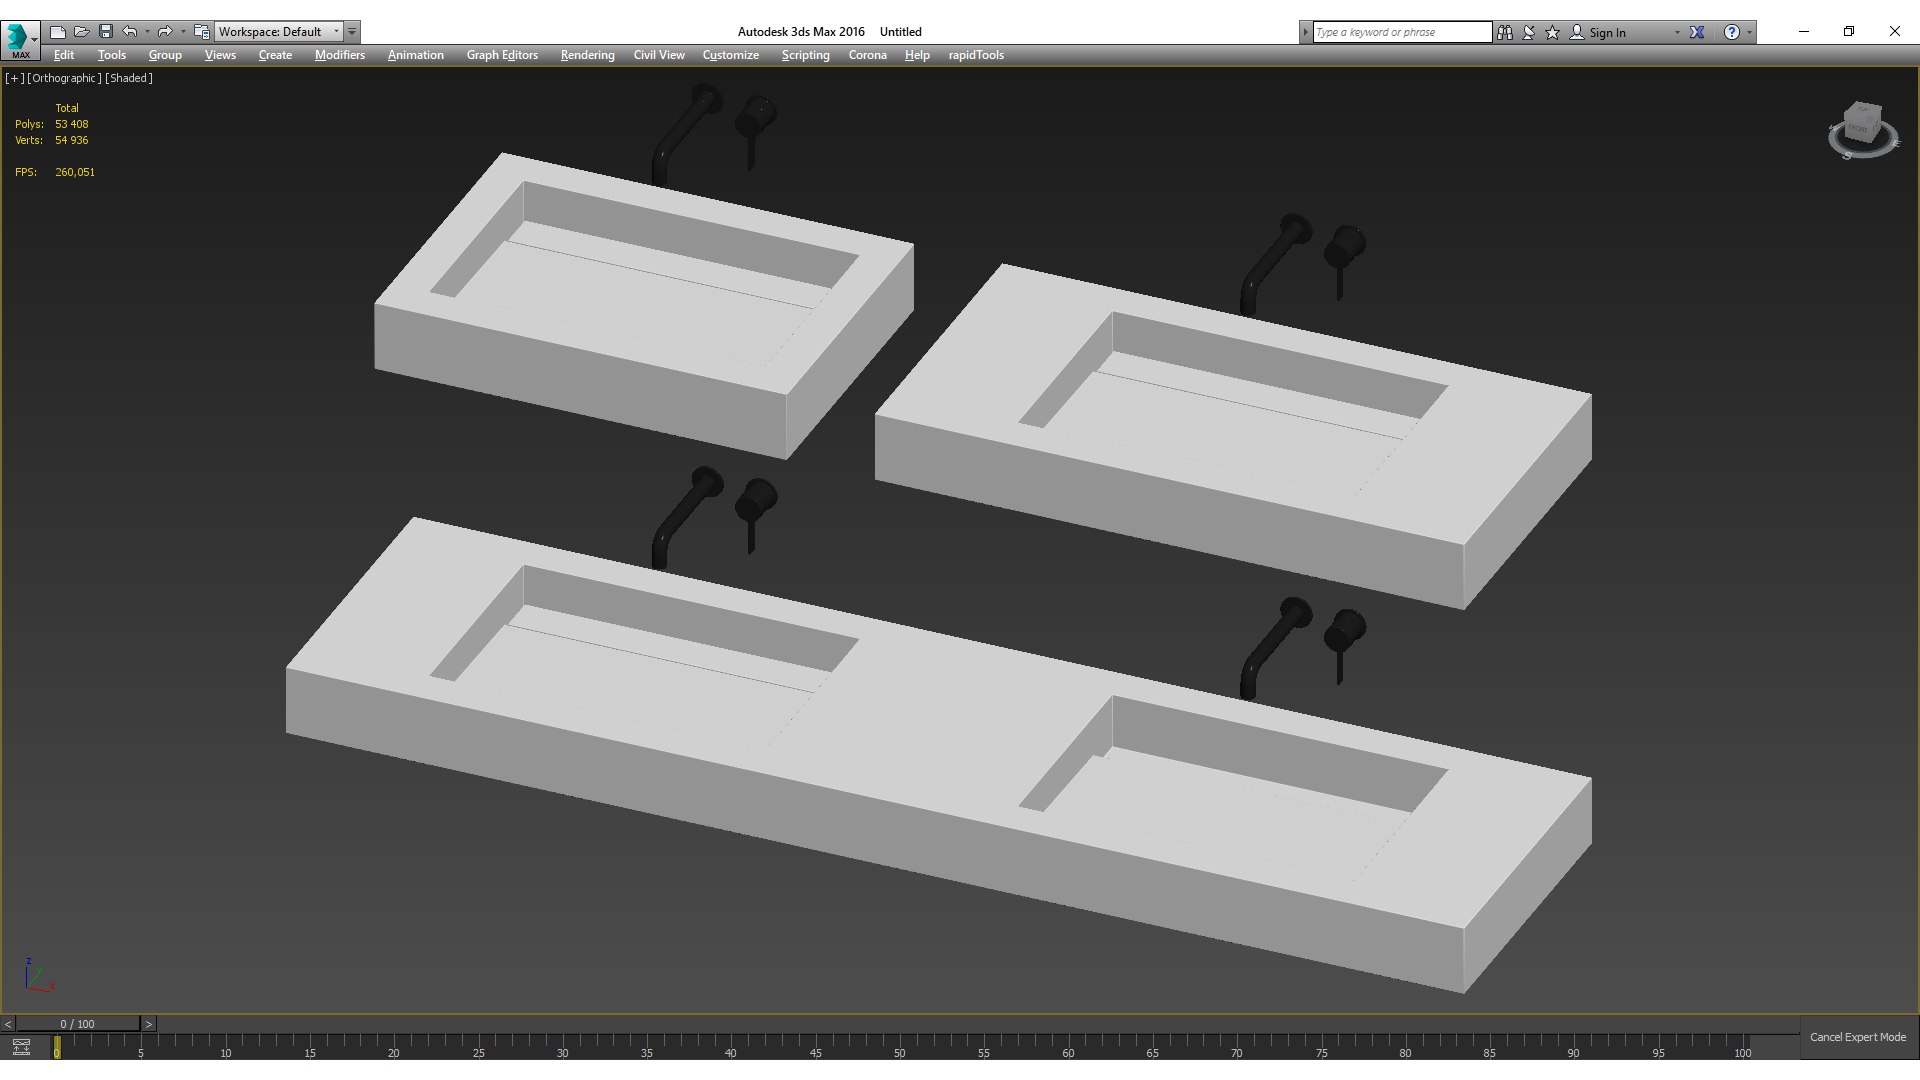Click the Open File folder icon

click(82, 32)
